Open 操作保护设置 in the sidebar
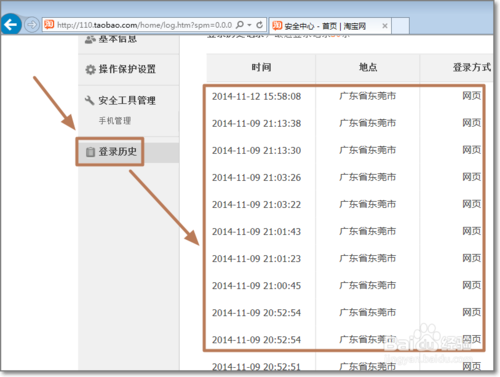 click(127, 69)
